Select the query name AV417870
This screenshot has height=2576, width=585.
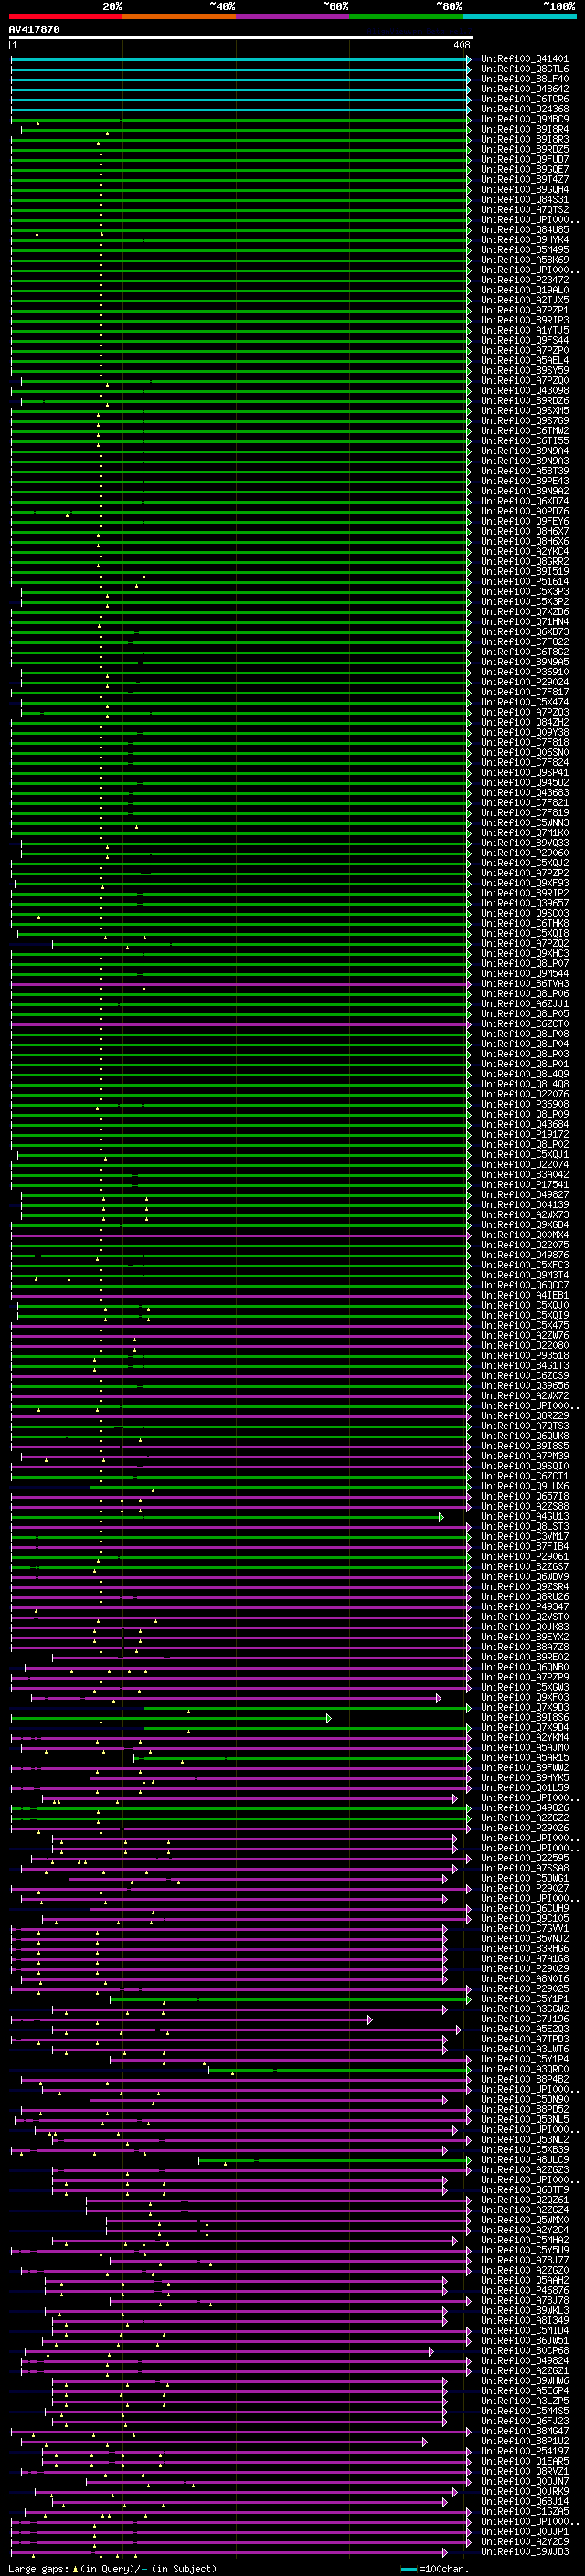coord(34,30)
